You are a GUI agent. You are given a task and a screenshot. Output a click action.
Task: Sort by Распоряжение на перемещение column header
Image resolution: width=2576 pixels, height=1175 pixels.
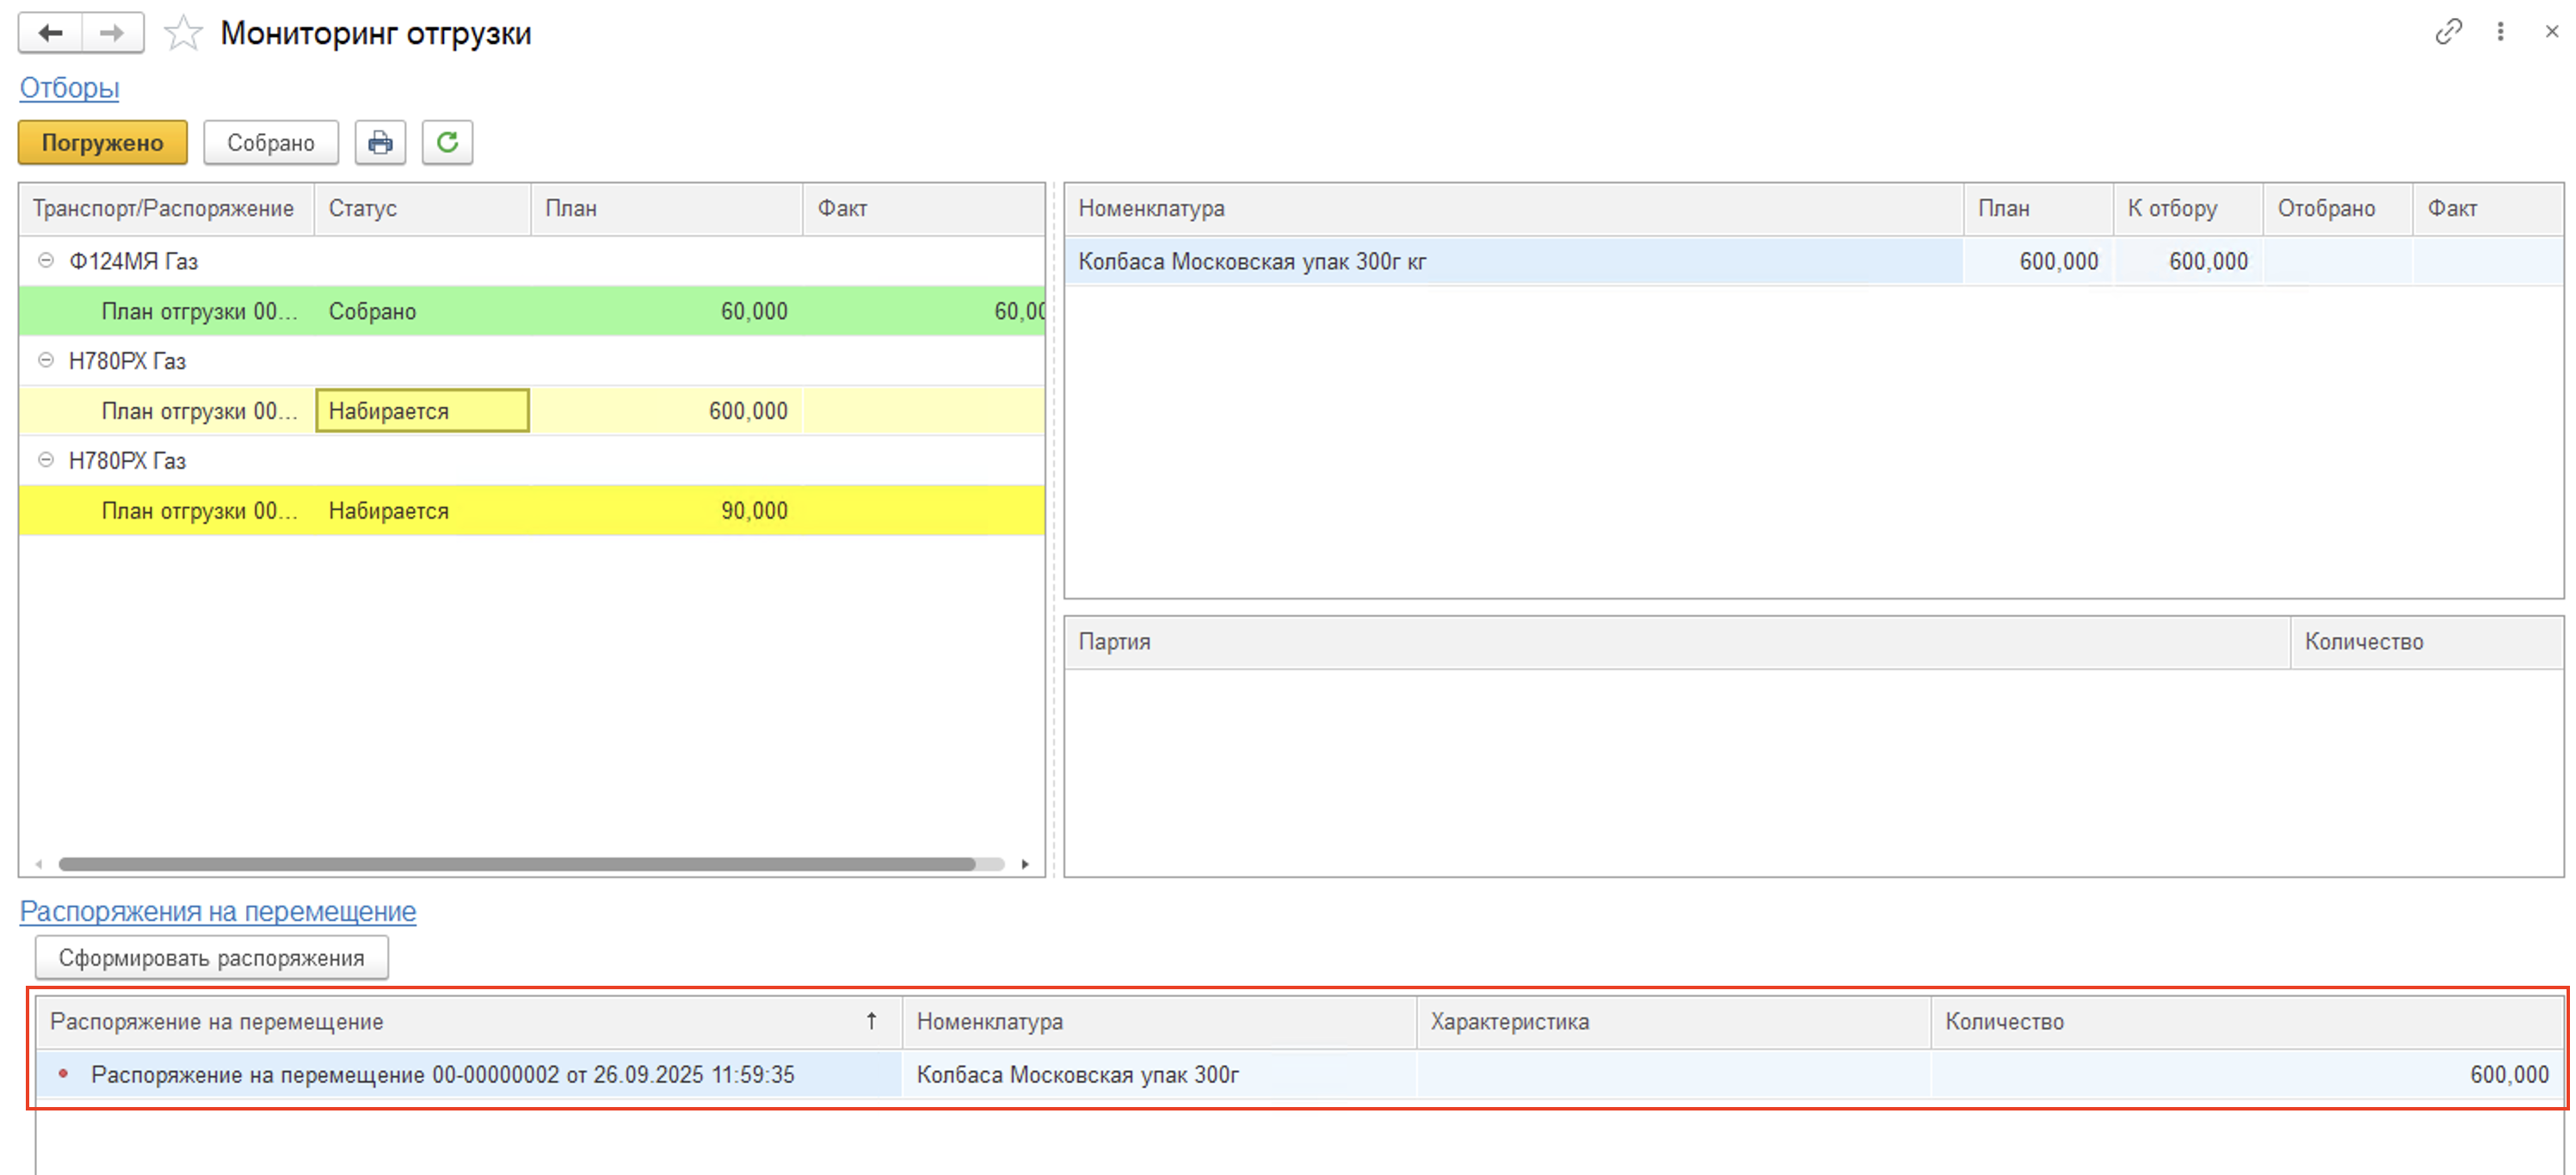[217, 1022]
